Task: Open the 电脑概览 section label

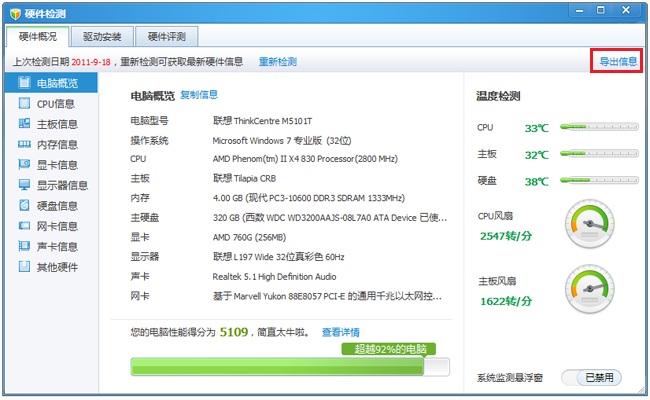Action: coord(57,83)
